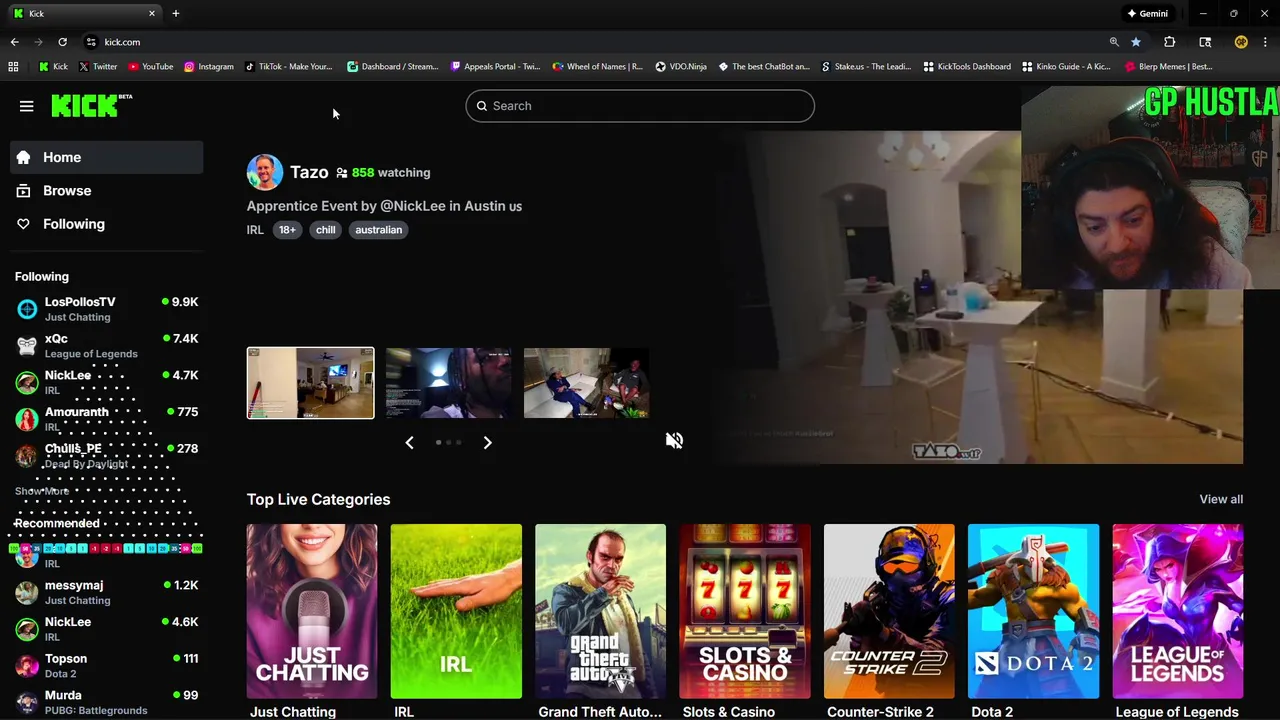
Task: Open the Grand Theft Auto category card
Action: tap(600, 611)
